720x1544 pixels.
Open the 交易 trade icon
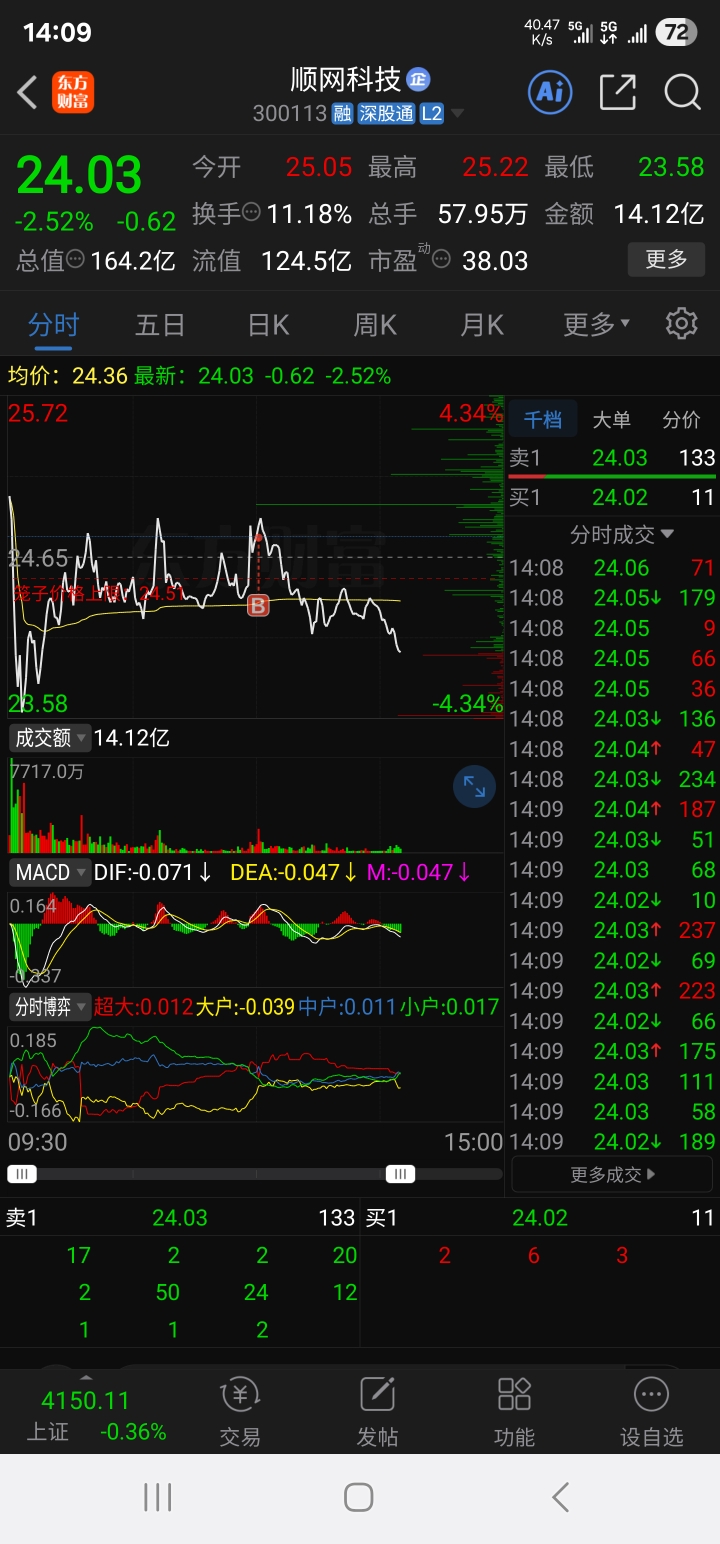coord(240,1413)
